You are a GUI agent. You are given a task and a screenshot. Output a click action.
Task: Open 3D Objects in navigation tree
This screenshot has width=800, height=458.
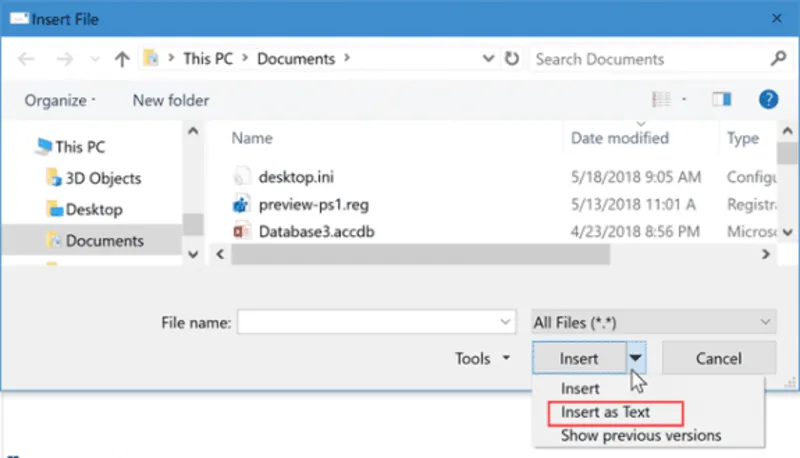(103, 178)
